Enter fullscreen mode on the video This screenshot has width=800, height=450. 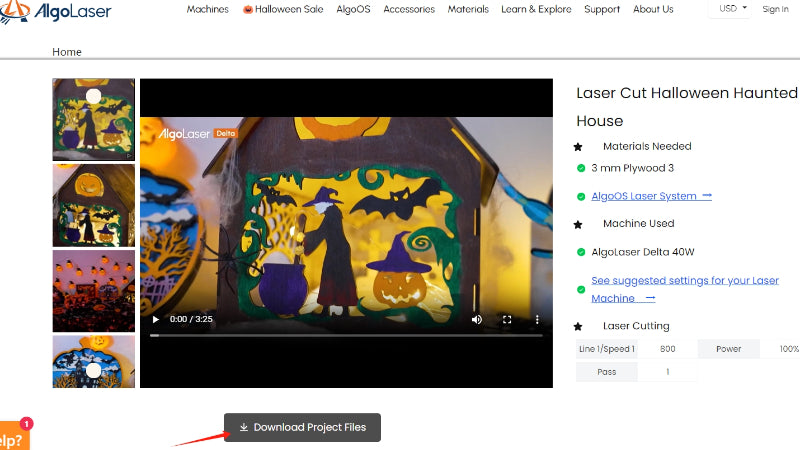[507, 320]
